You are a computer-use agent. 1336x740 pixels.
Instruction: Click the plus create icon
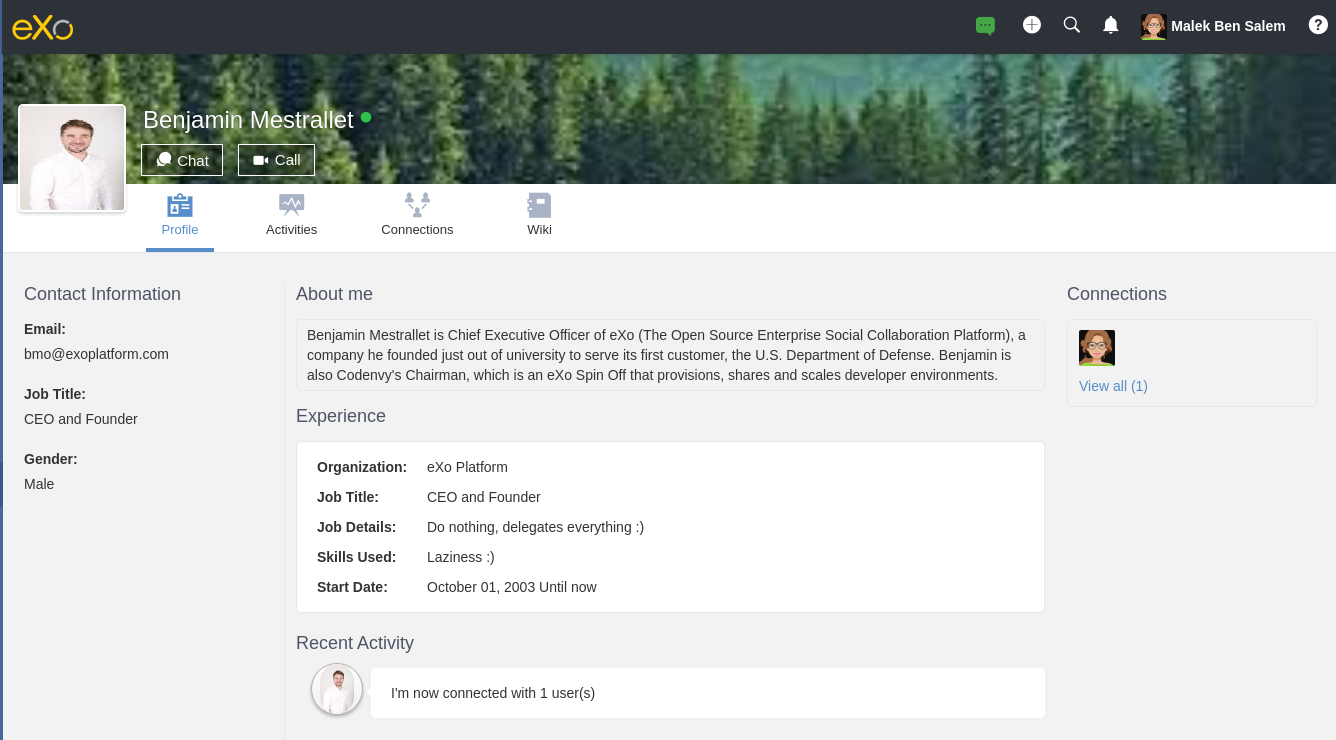pos(1032,25)
